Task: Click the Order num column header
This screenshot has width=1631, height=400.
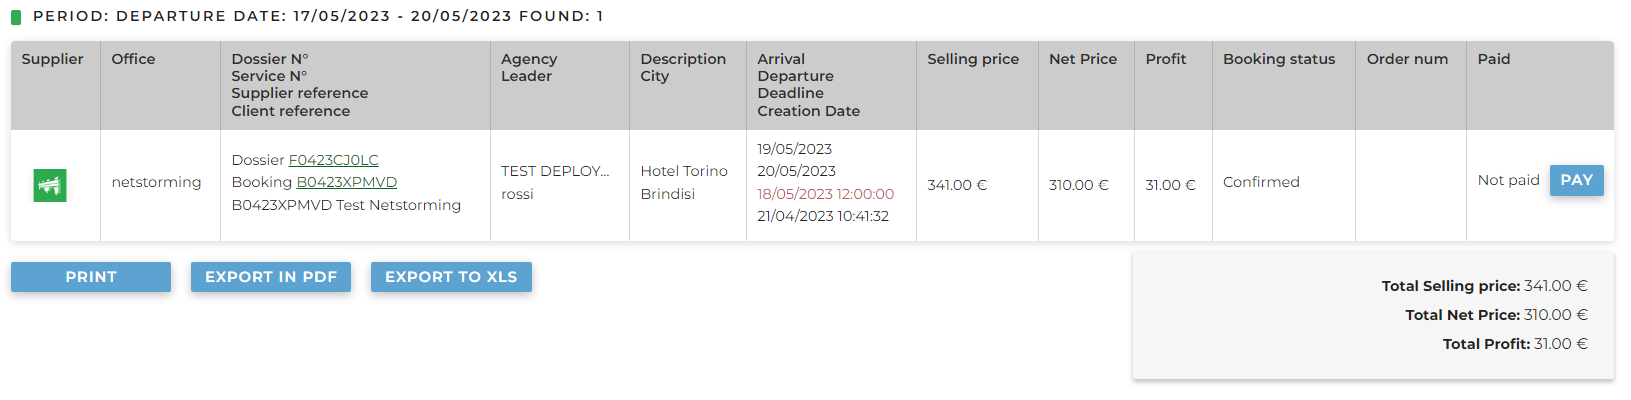Action: pyautogui.click(x=1407, y=59)
